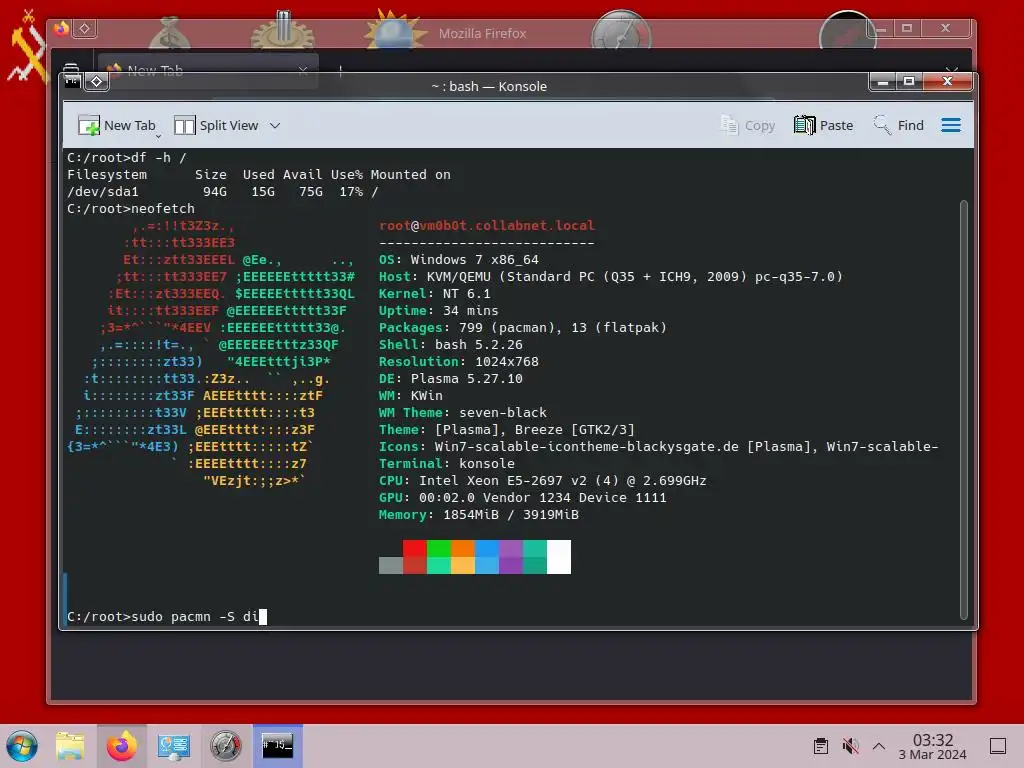Click the 'Kernel: NT 6.1' line
Viewport: 1024px width, 768px height.
[x=434, y=293]
